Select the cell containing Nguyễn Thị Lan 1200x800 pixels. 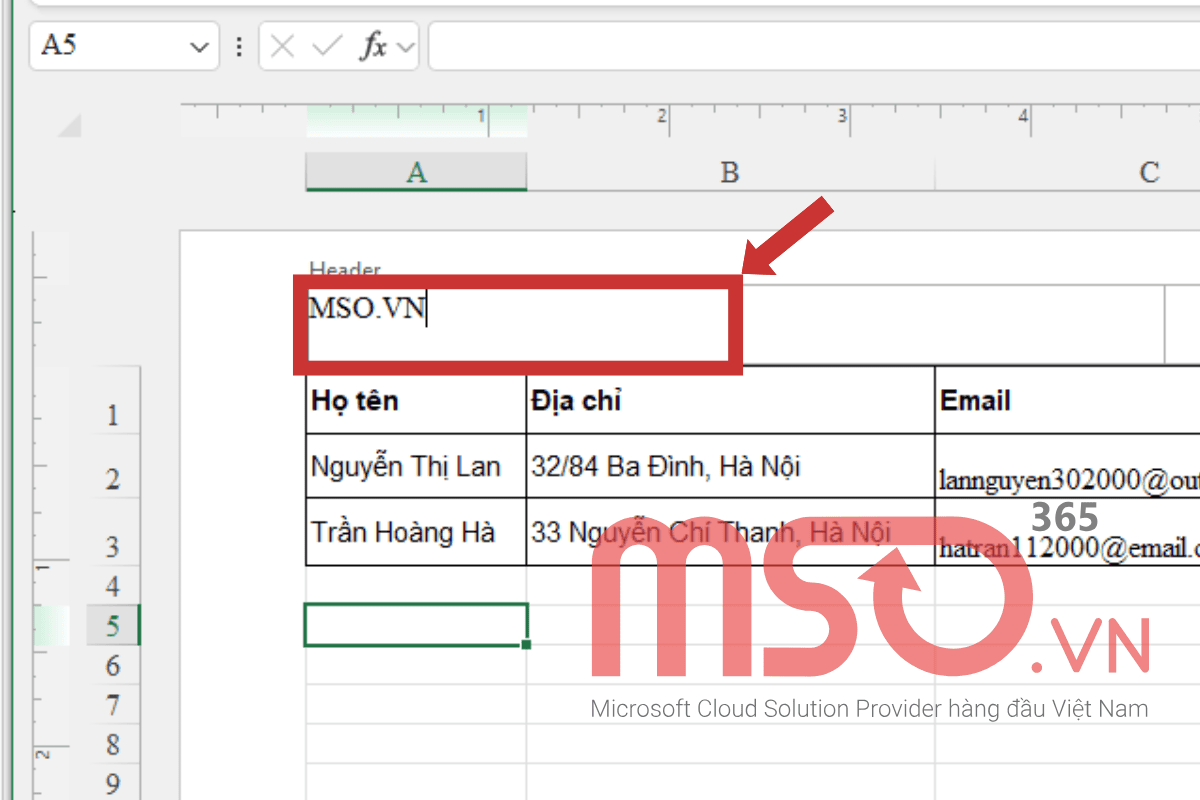tap(415, 466)
